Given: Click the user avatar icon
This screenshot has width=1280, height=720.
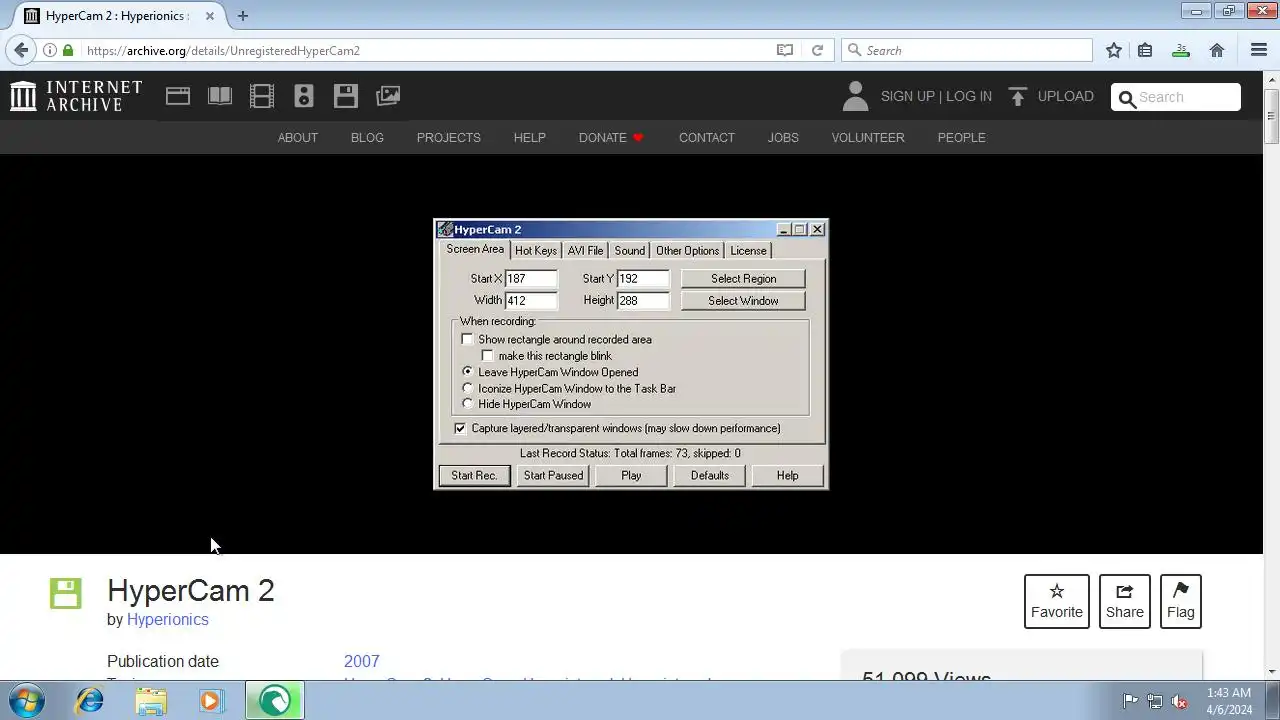Looking at the screenshot, I should 855,96.
